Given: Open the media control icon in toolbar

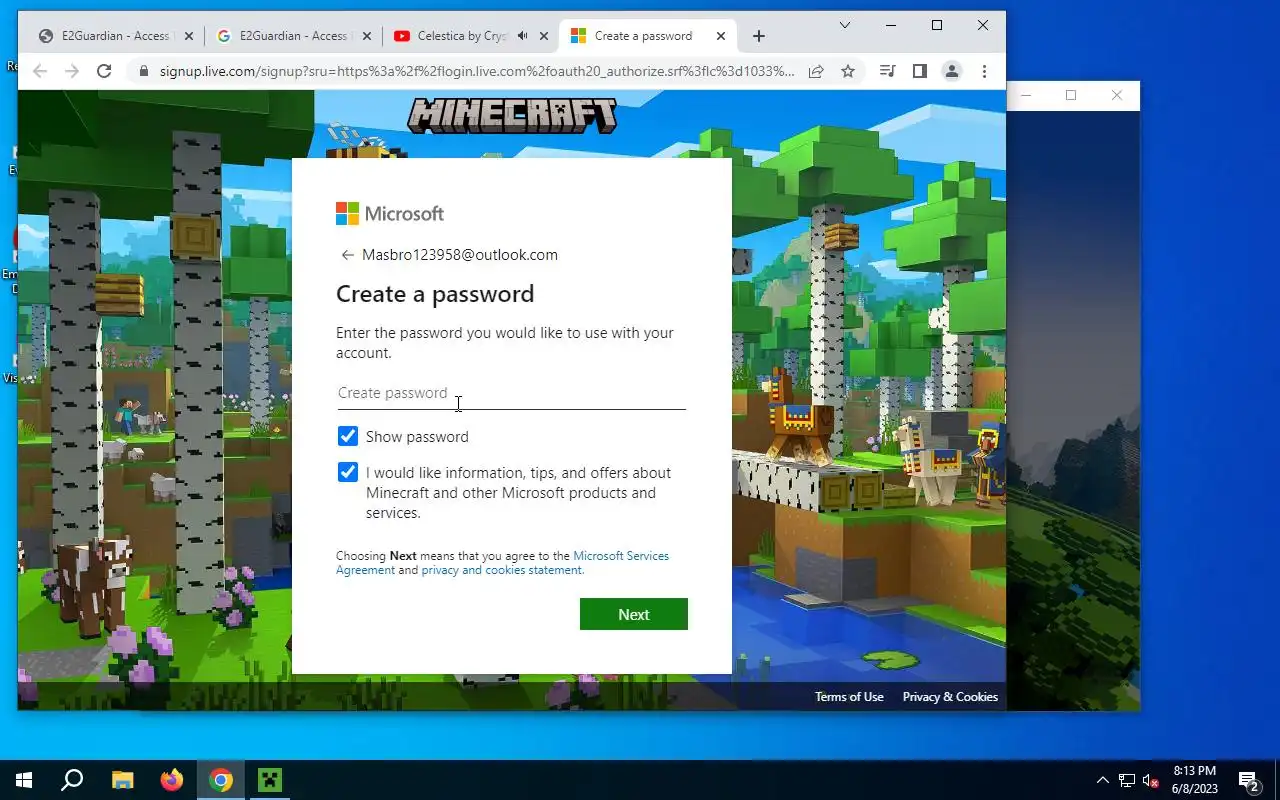Looking at the screenshot, I should 887,71.
